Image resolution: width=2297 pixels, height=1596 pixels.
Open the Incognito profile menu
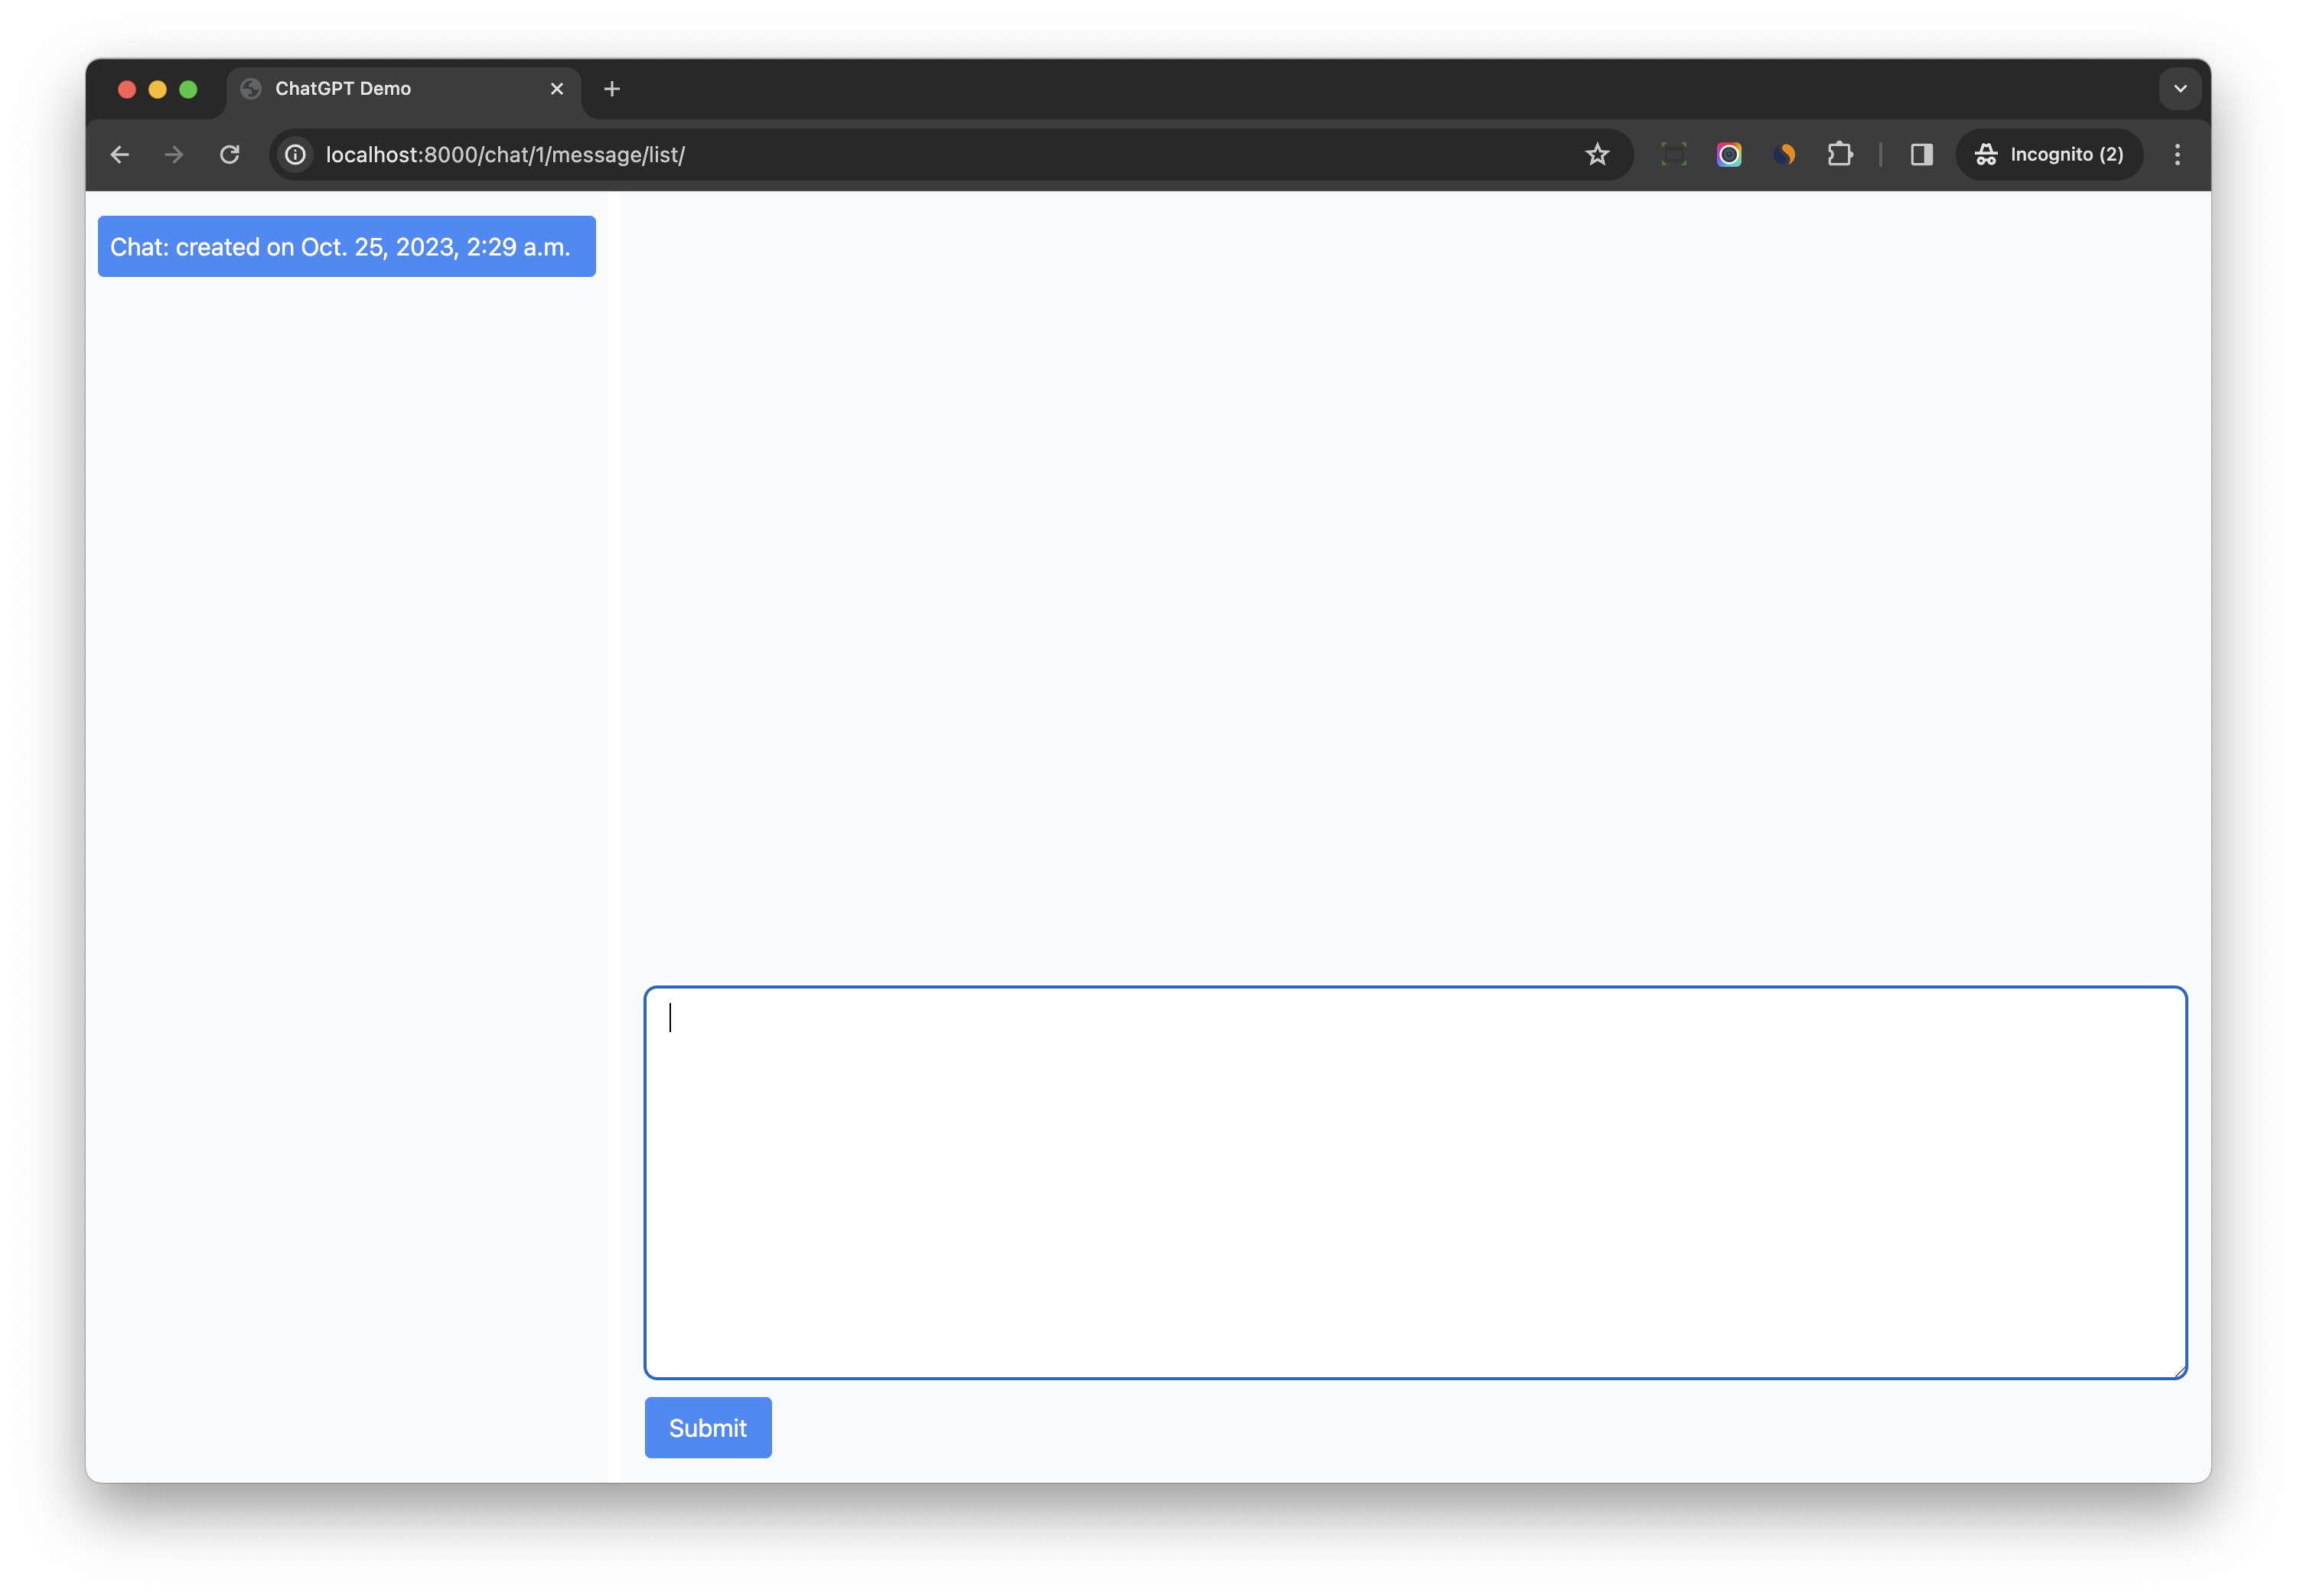pyautogui.click(x=2049, y=155)
